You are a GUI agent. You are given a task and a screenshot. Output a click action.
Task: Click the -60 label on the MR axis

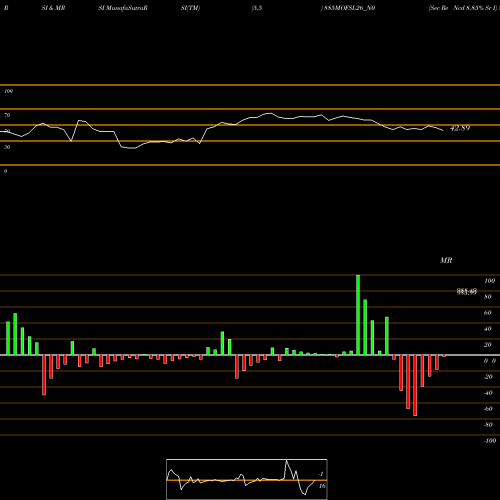[x=488, y=409]
